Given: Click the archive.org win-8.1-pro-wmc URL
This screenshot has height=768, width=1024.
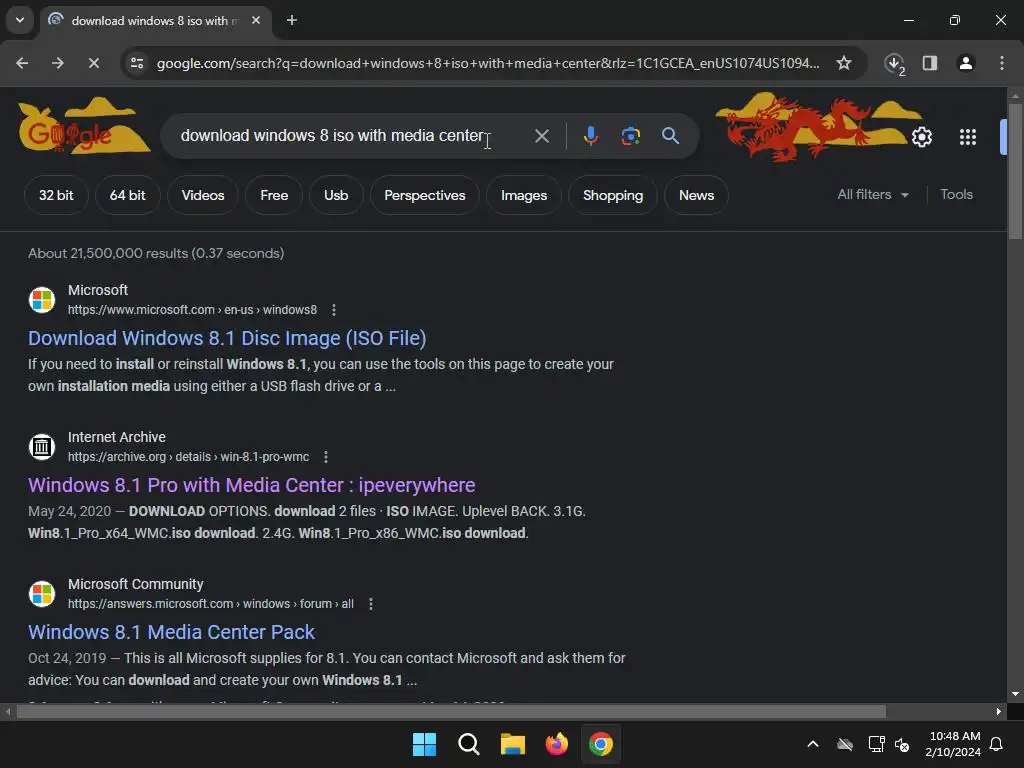Looking at the screenshot, I should point(188,457).
